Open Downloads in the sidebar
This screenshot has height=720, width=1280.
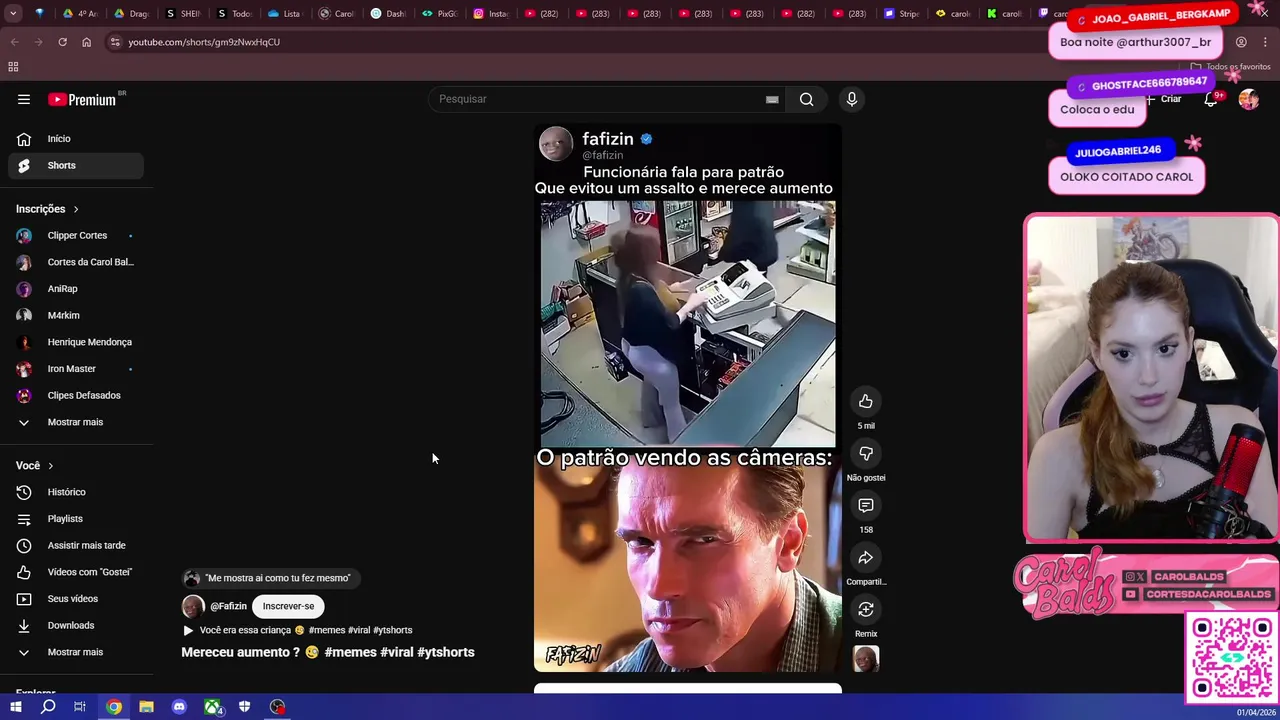pos(76,625)
